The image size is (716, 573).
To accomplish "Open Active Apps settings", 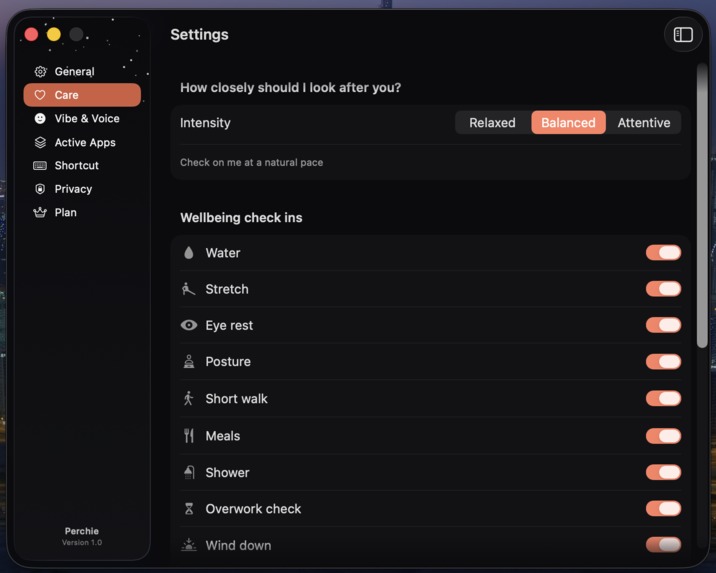I will tap(82, 142).
